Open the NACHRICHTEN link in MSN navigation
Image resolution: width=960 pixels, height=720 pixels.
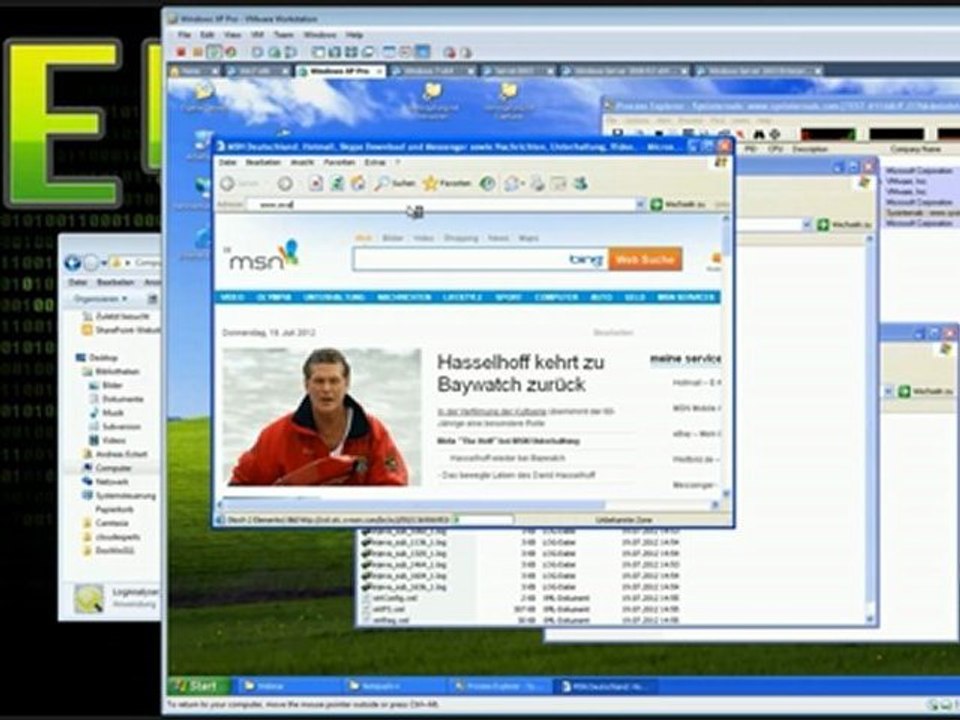[x=404, y=298]
